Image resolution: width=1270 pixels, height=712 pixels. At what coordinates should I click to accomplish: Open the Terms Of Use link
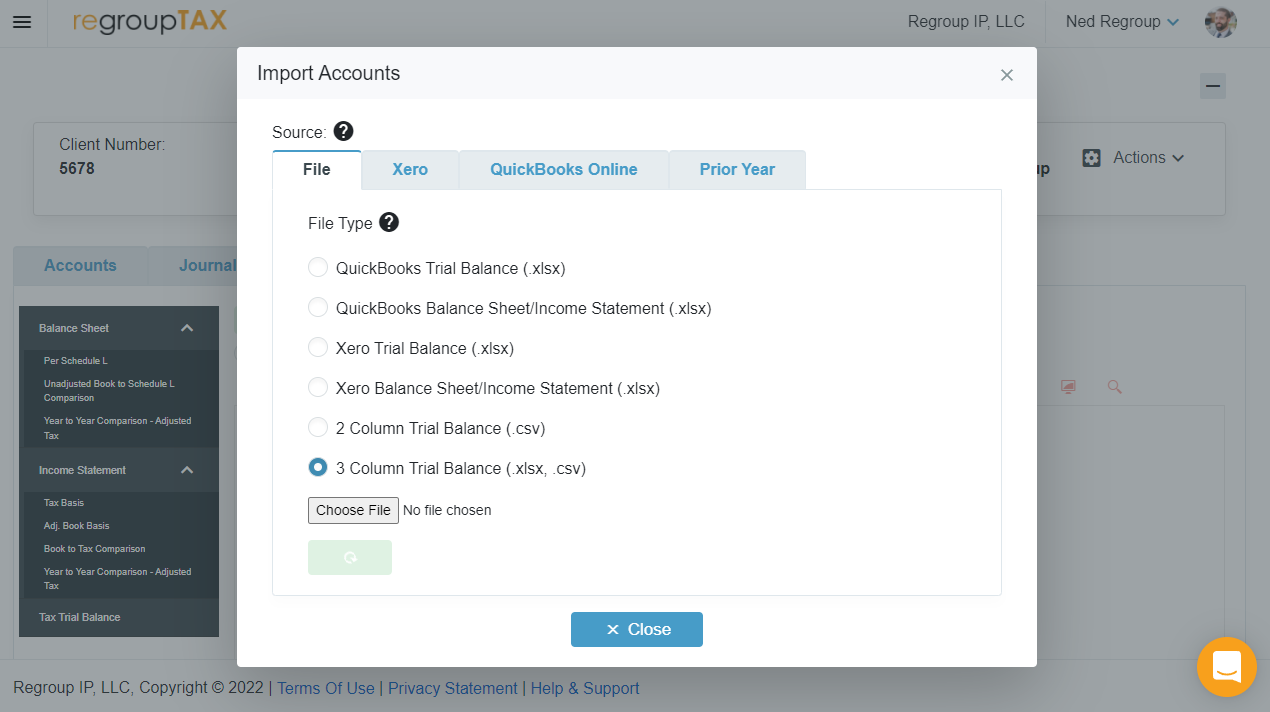tap(326, 688)
